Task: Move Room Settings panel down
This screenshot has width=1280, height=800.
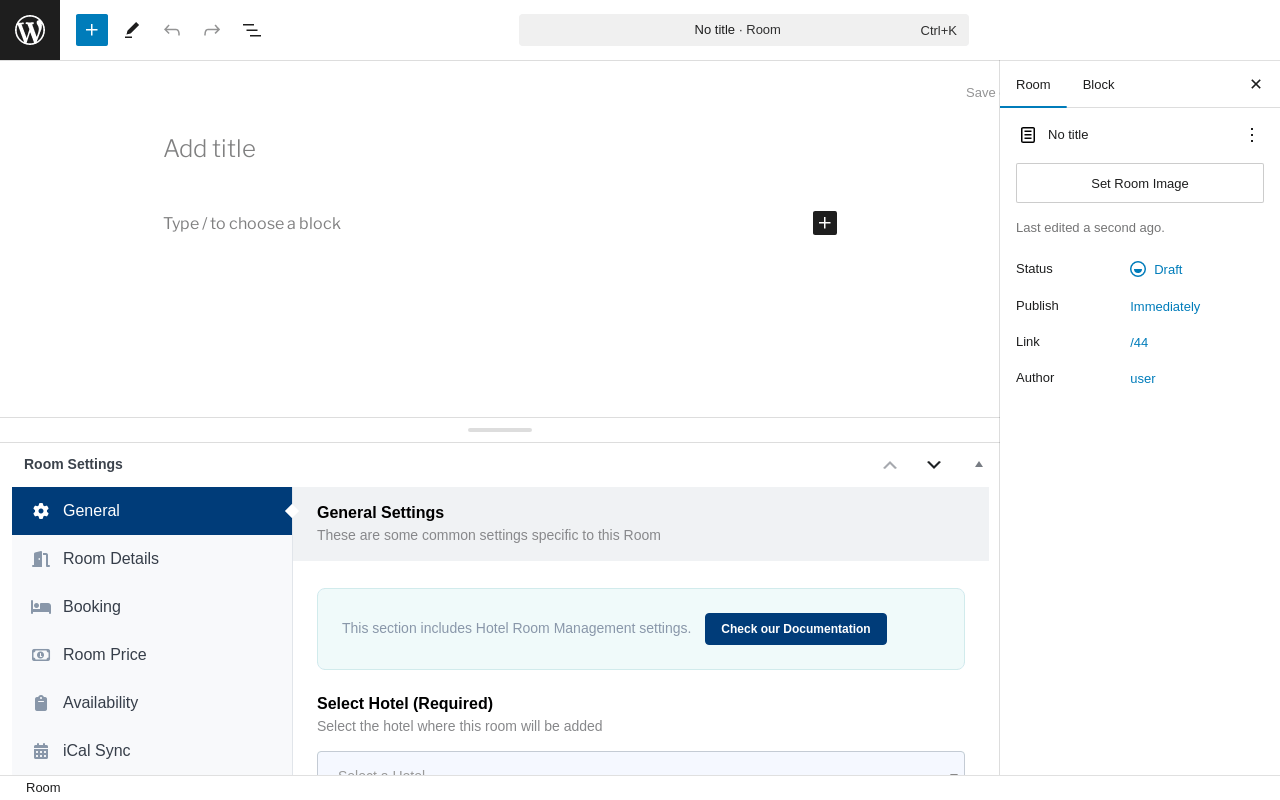Action: point(934,465)
